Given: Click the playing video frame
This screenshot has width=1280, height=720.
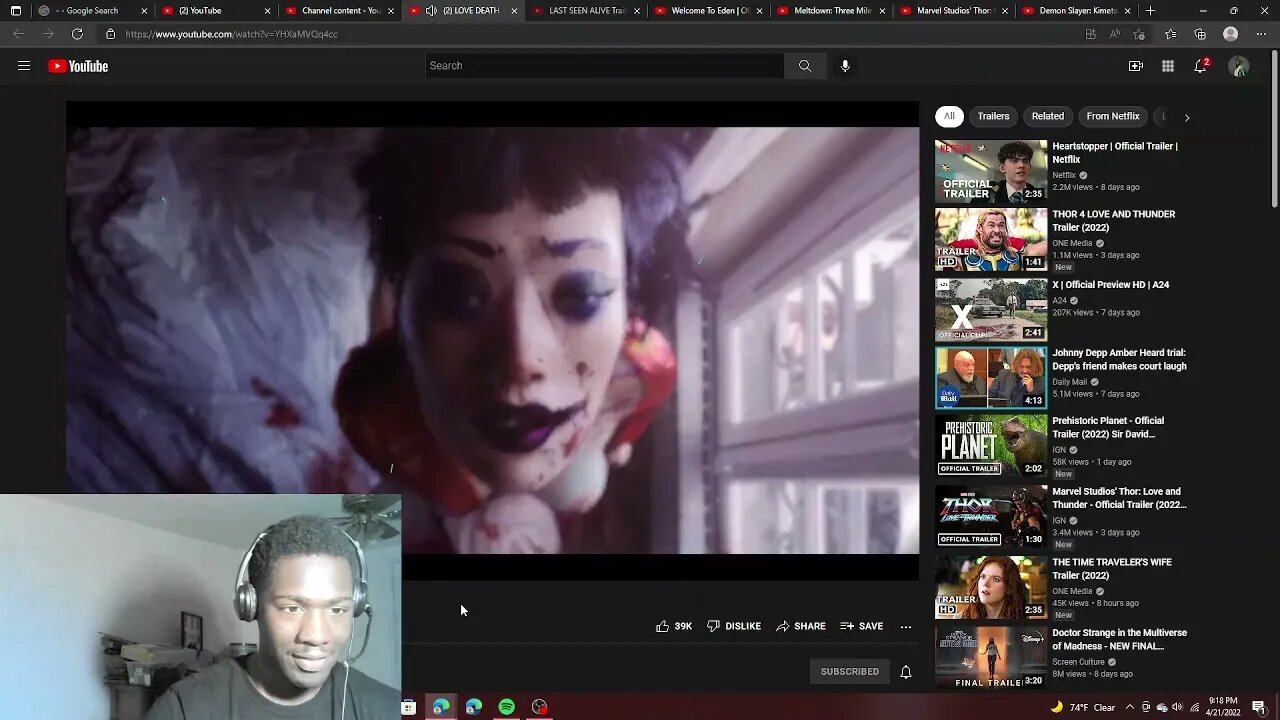Looking at the screenshot, I should click(492, 340).
